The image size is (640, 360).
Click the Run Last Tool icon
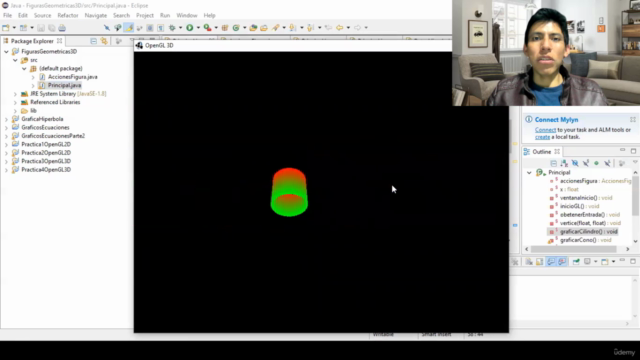tap(208, 28)
